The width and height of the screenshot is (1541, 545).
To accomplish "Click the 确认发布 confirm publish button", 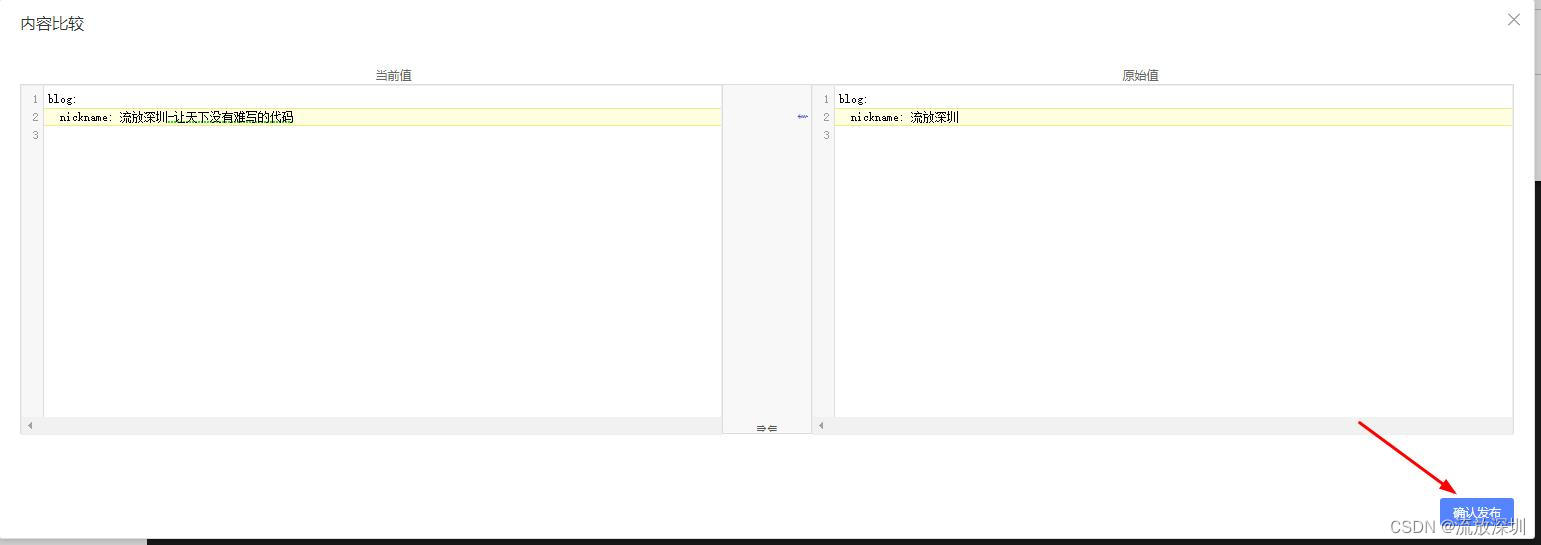I will point(1476,512).
